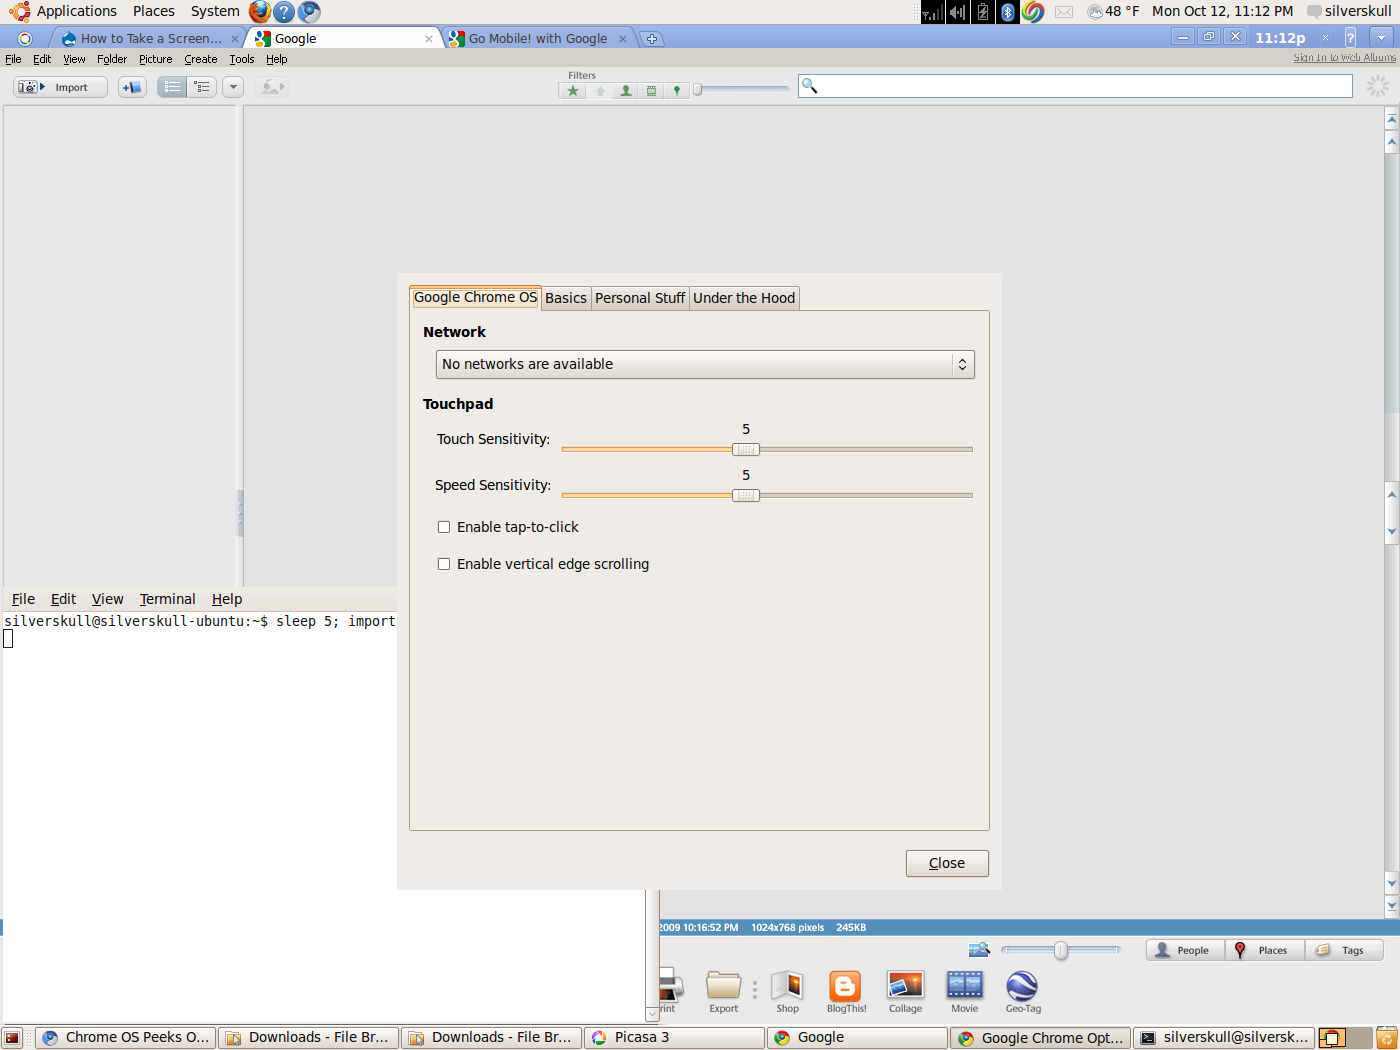This screenshot has width=1400, height=1050.
Task: Switch to flat folder list view
Action: [172, 87]
